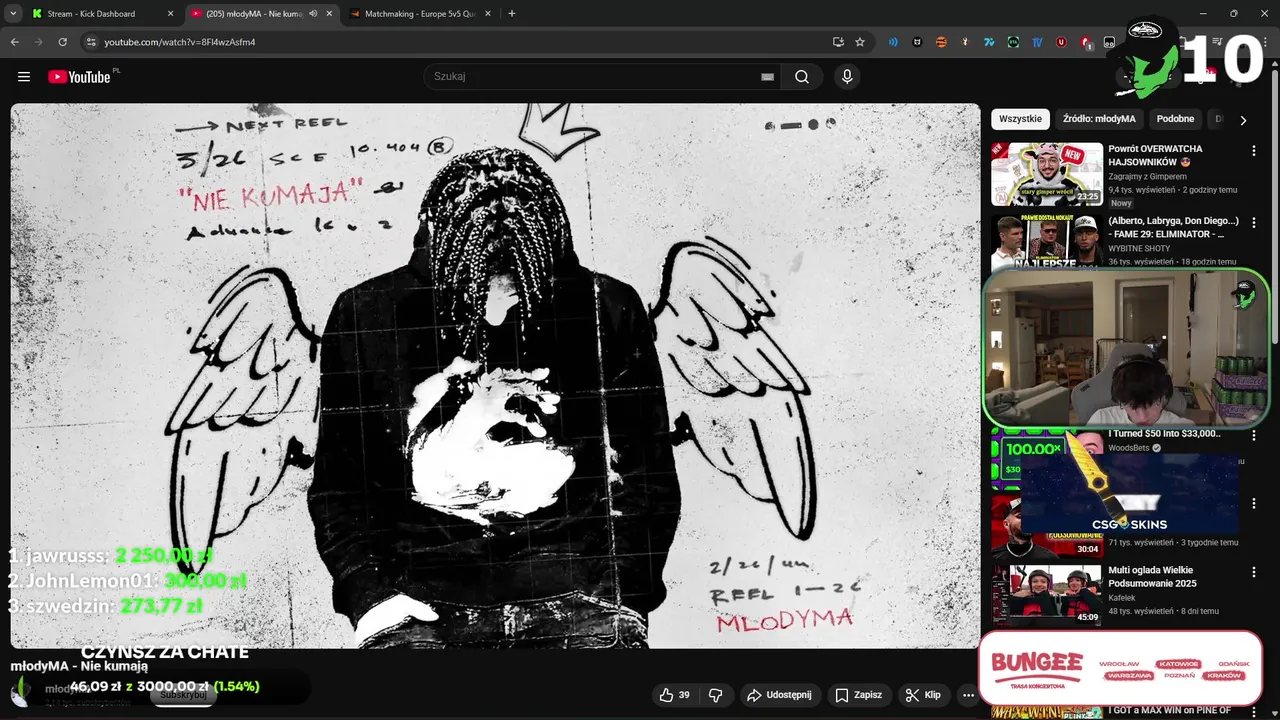Open the młodyMA channel avatar
The height and width of the screenshot is (720, 1280).
[x=21, y=693]
